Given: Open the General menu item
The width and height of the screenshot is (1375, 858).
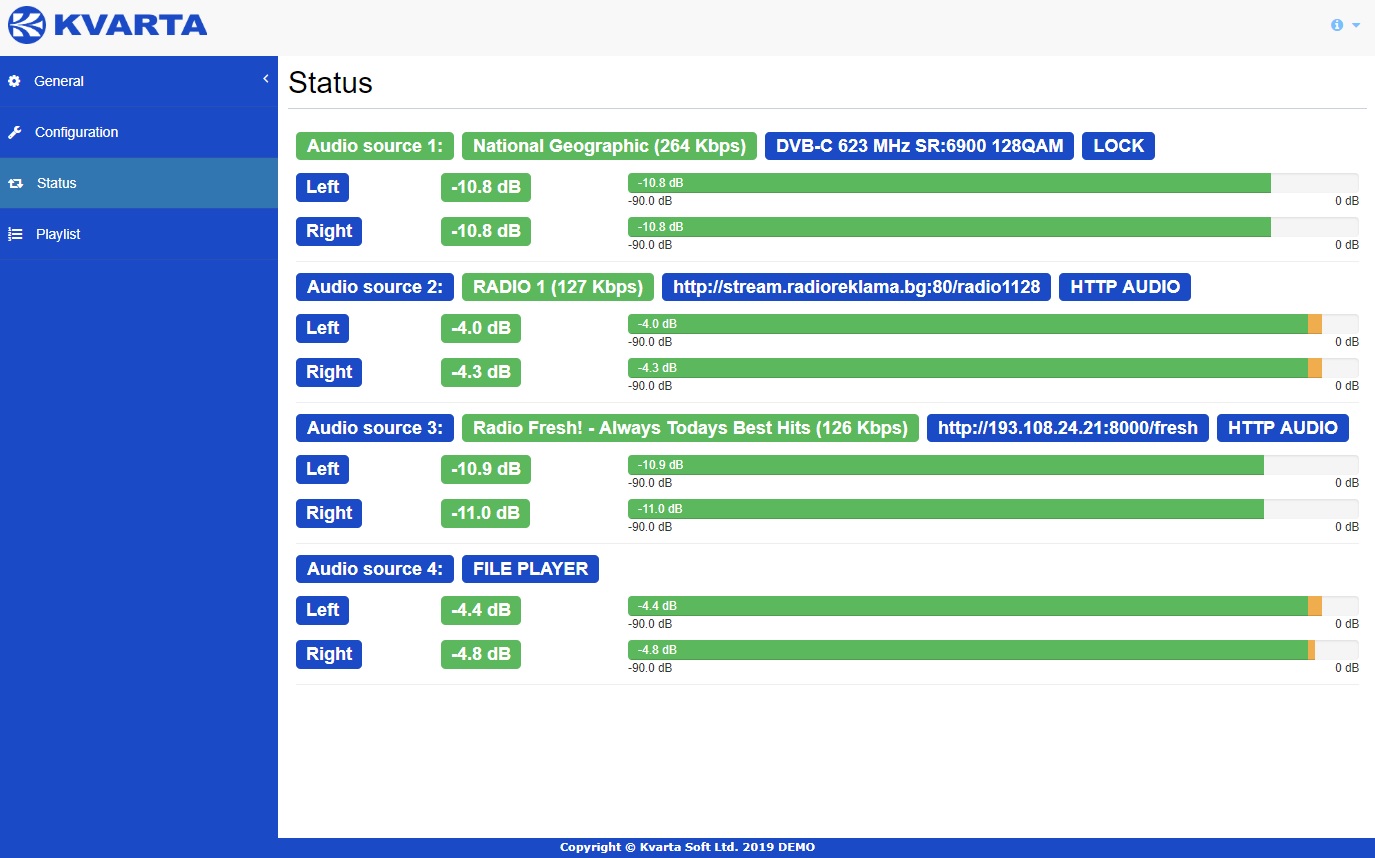Looking at the screenshot, I should click(x=139, y=81).
